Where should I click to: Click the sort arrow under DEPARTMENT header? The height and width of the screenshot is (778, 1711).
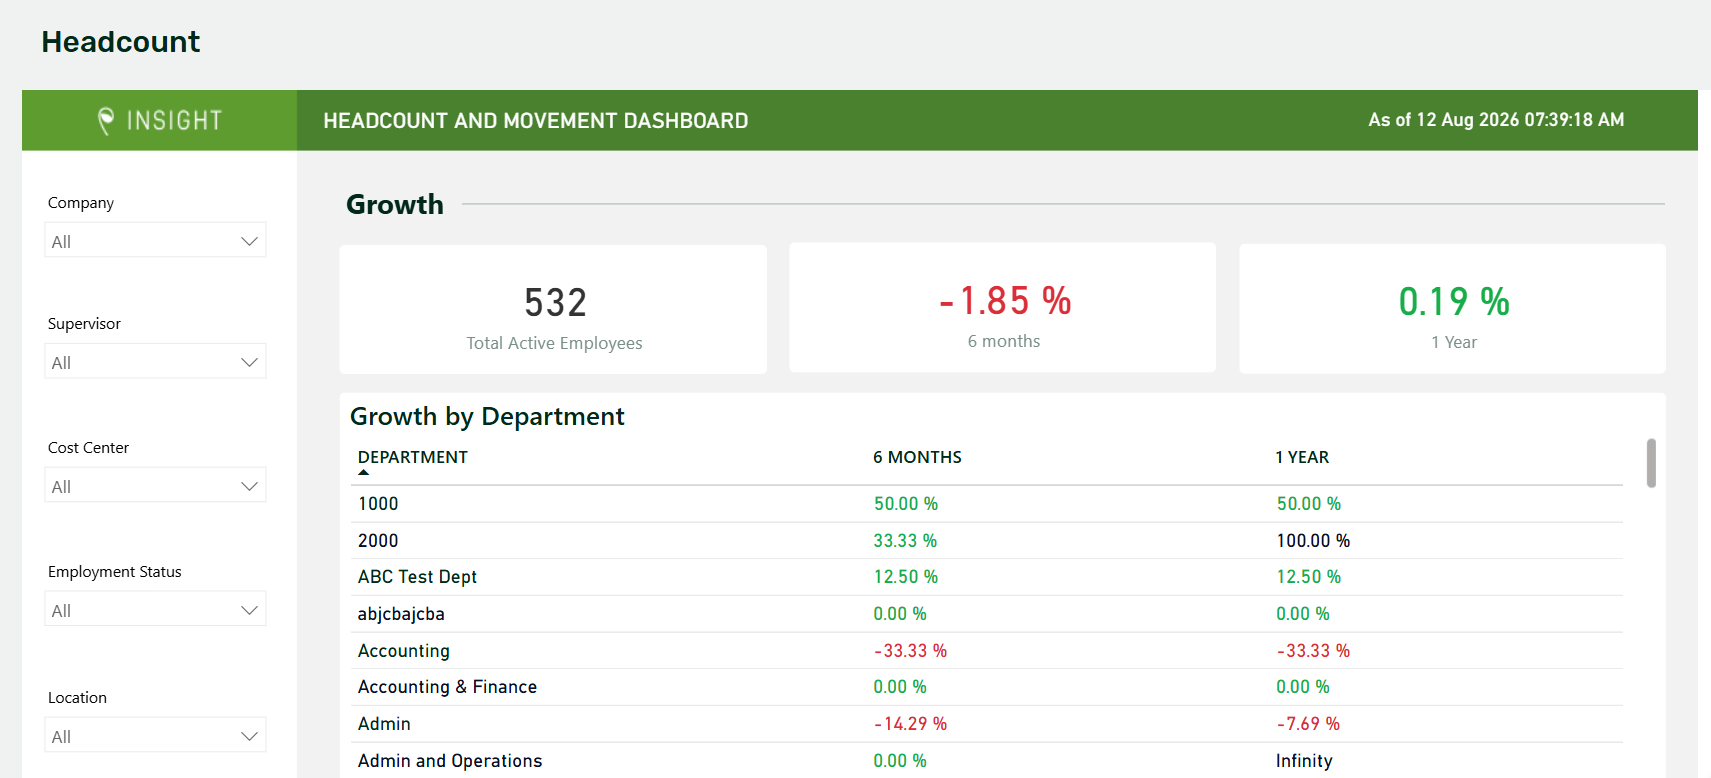(x=364, y=472)
